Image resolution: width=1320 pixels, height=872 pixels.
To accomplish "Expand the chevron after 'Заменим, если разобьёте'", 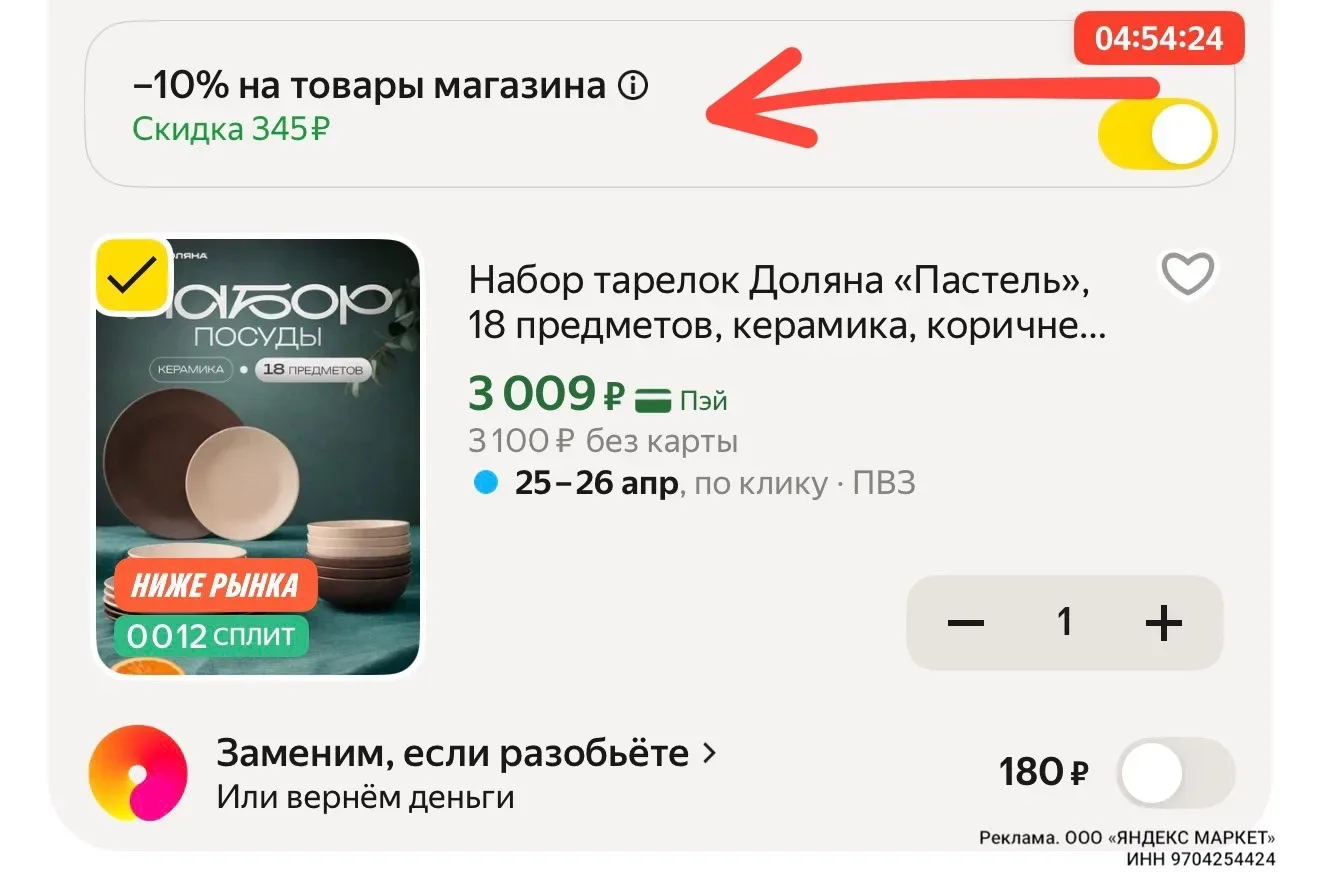I will coord(710,753).
